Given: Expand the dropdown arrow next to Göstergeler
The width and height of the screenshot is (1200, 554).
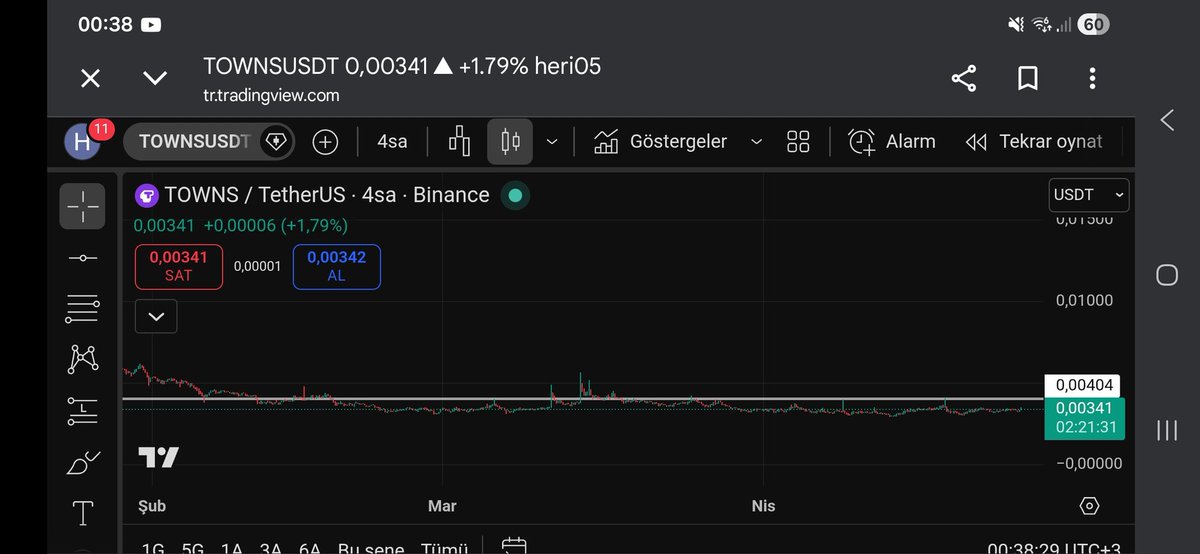Looking at the screenshot, I should (x=756, y=142).
